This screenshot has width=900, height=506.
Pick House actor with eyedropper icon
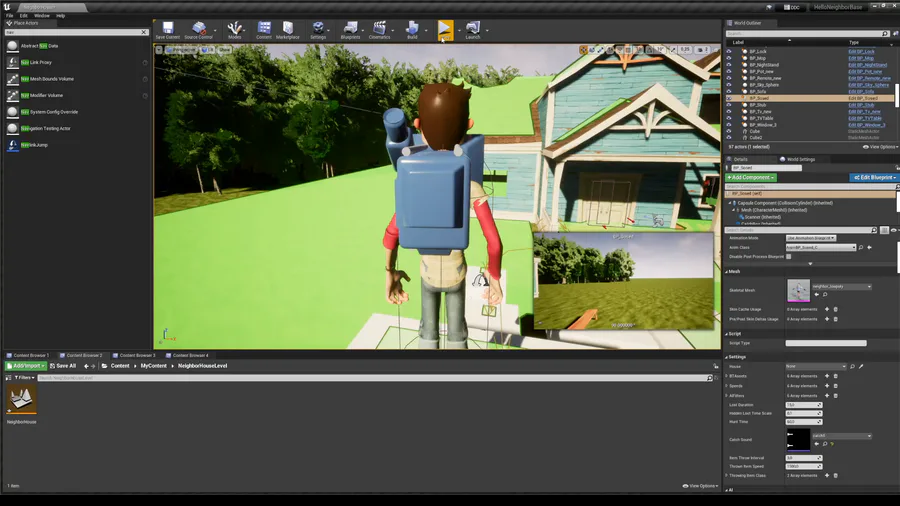(861, 367)
